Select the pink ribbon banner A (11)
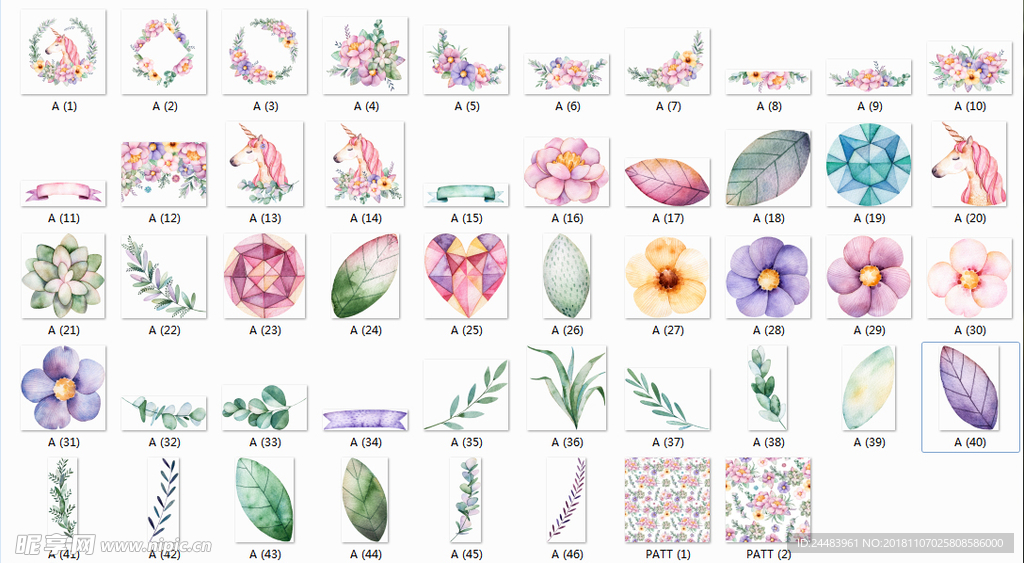 click(x=63, y=193)
